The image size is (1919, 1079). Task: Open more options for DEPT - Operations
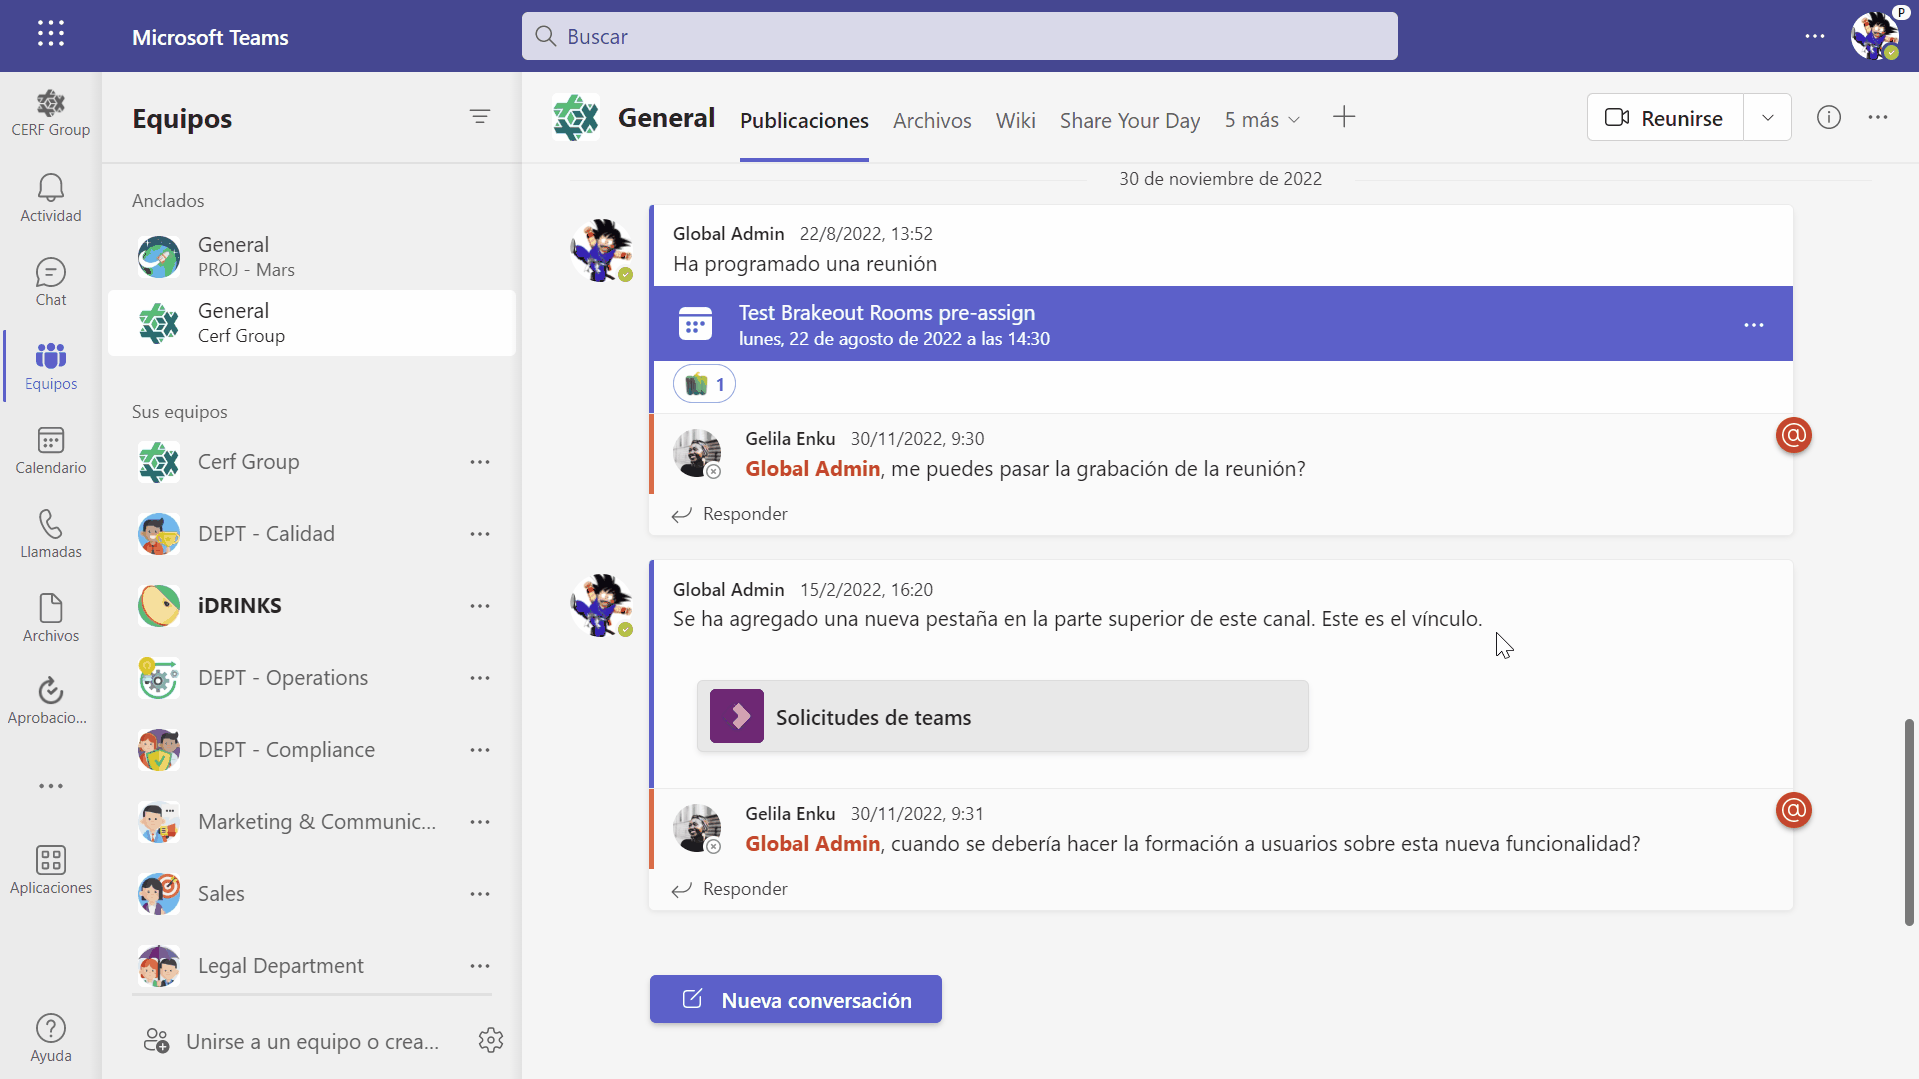tap(480, 678)
